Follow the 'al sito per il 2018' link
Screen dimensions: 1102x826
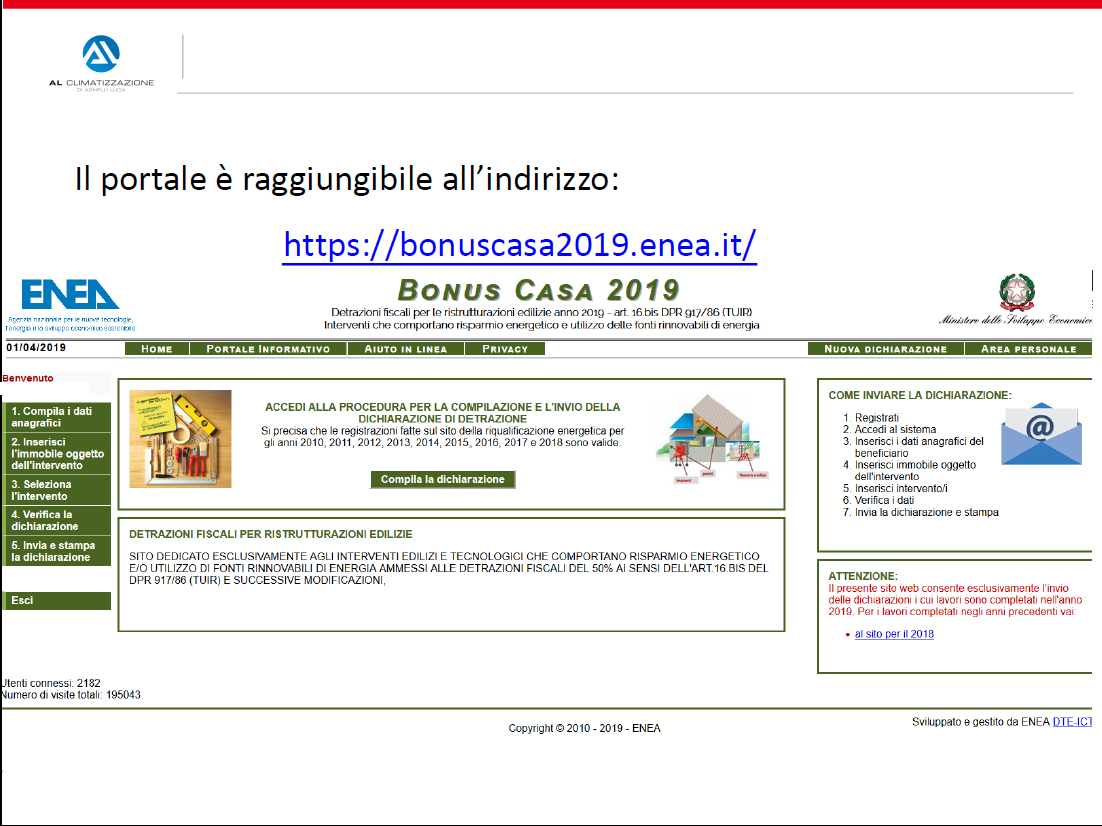click(x=894, y=634)
